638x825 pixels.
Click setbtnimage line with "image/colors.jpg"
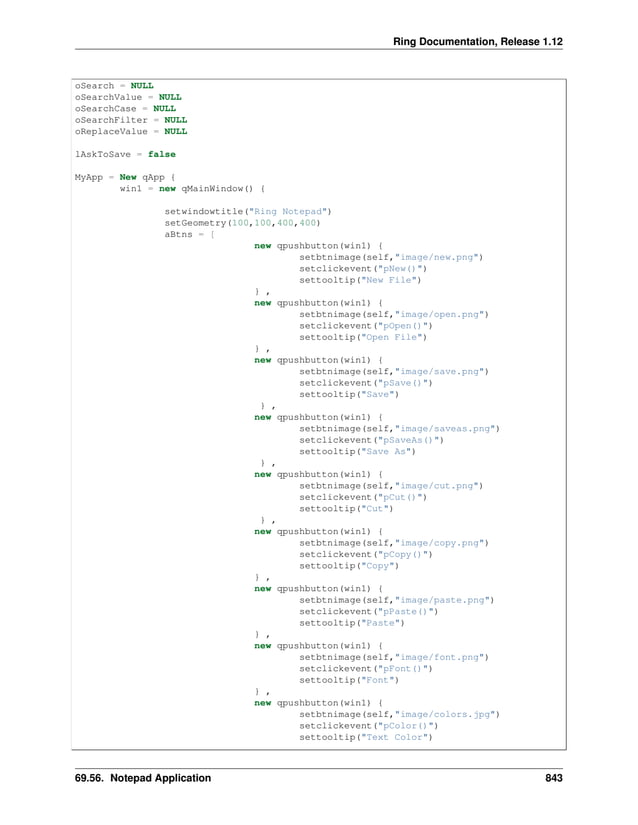399,714
